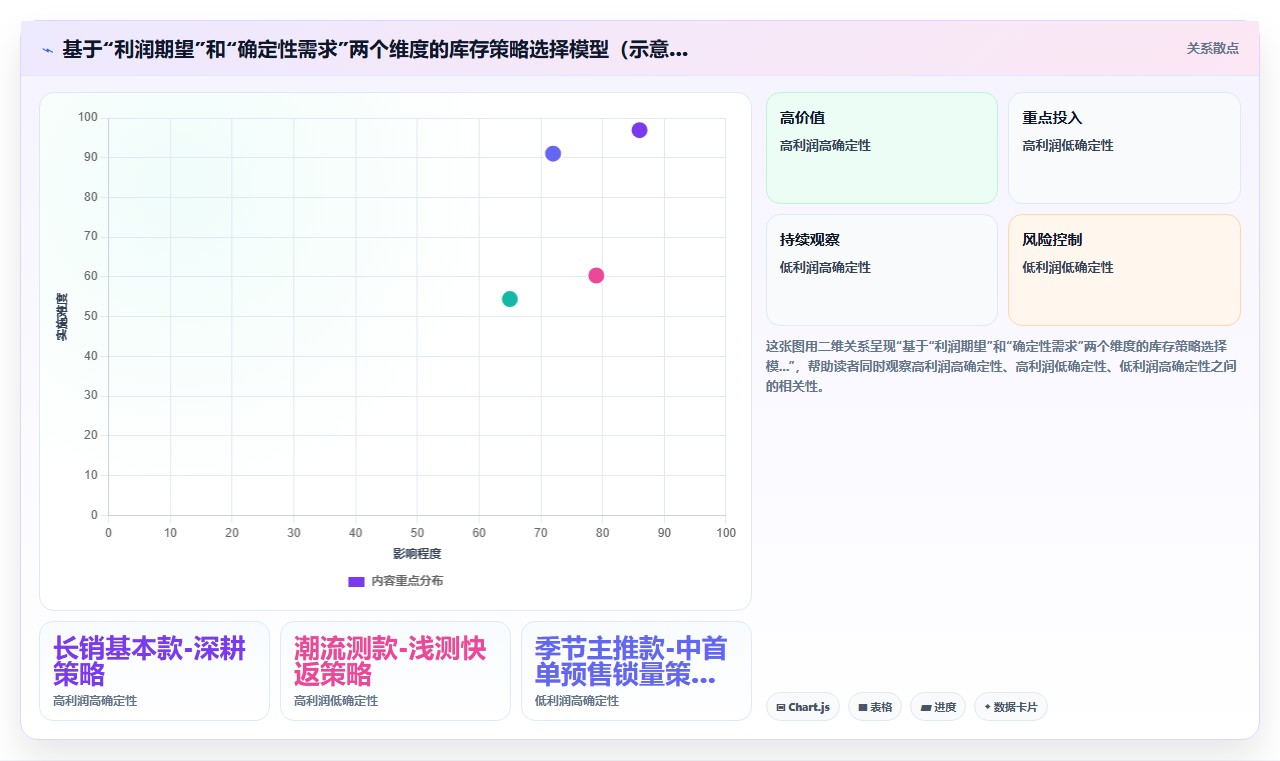Screen dimensions: 1280x761
Task: Click the Chart.js tag
Action: 803,707
